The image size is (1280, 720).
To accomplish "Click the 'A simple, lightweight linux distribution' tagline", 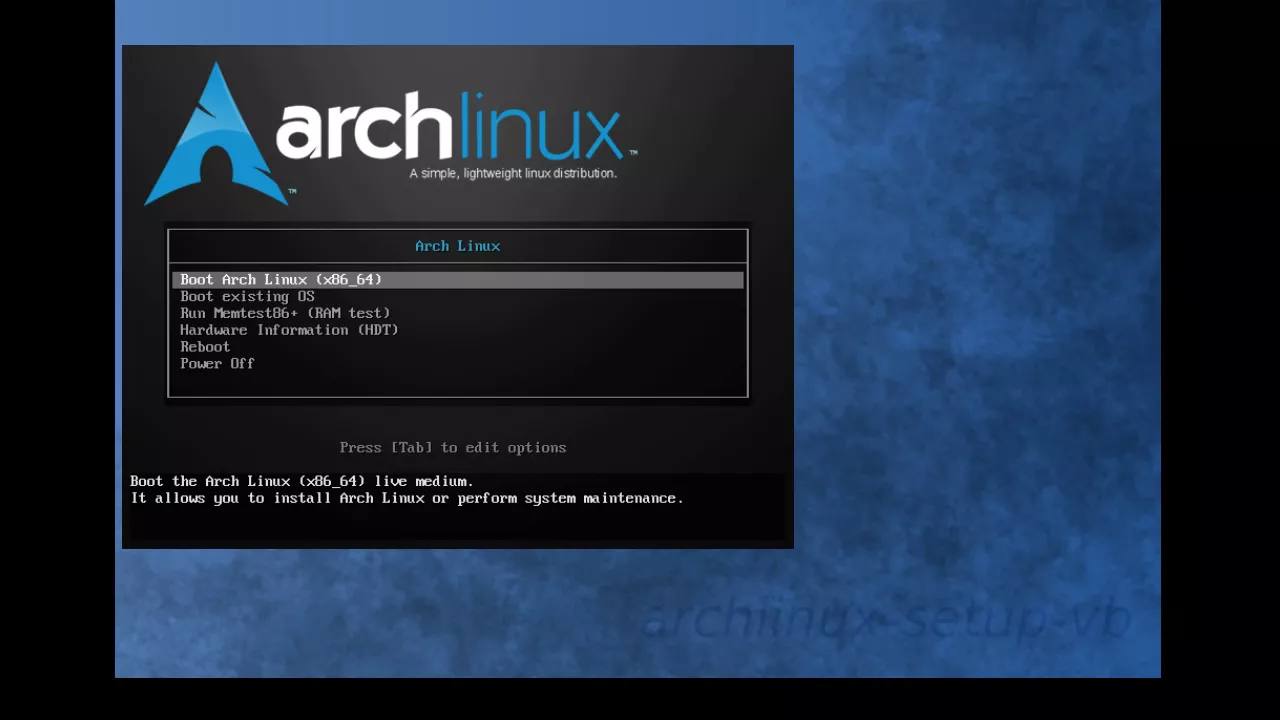I will tap(513, 173).
